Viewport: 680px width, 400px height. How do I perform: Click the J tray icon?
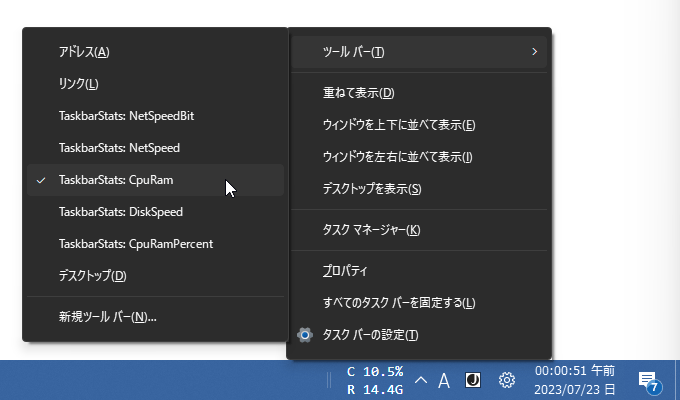(x=473, y=380)
